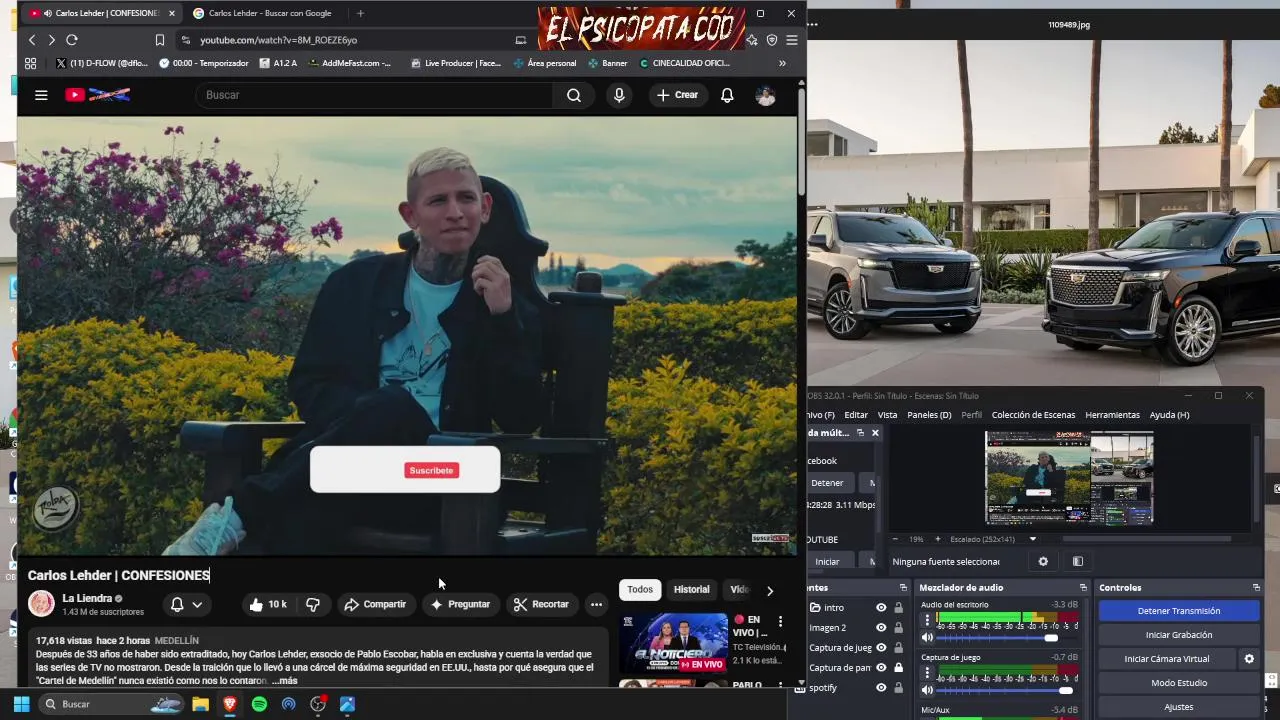Screen dimensions: 1280x720
Task: Unlock the Captura de pantalla source
Action: tap(898, 668)
